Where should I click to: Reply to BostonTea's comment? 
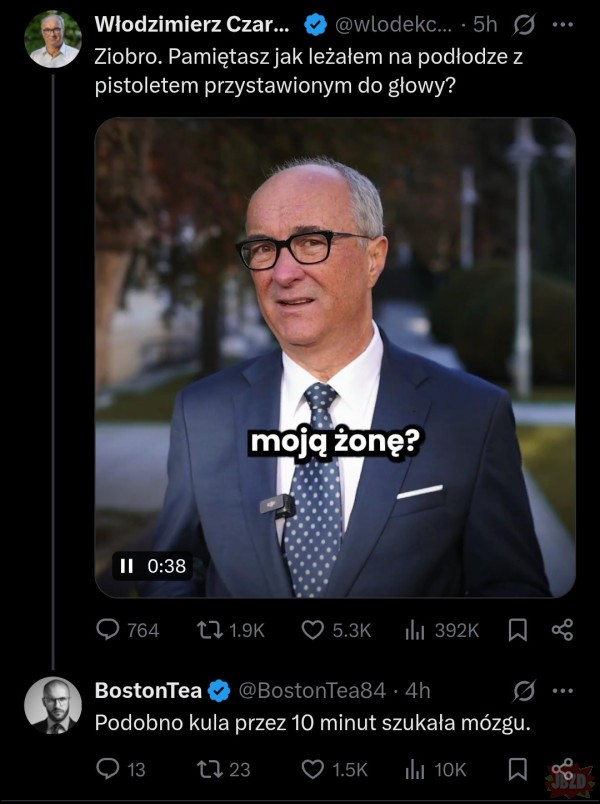pos(107,769)
